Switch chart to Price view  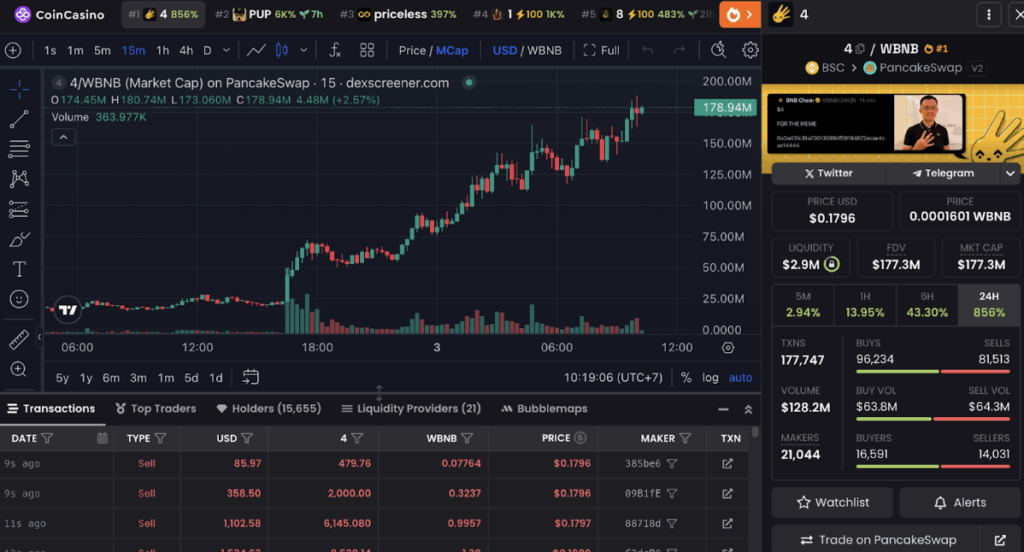pyautogui.click(x=411, y=50)
